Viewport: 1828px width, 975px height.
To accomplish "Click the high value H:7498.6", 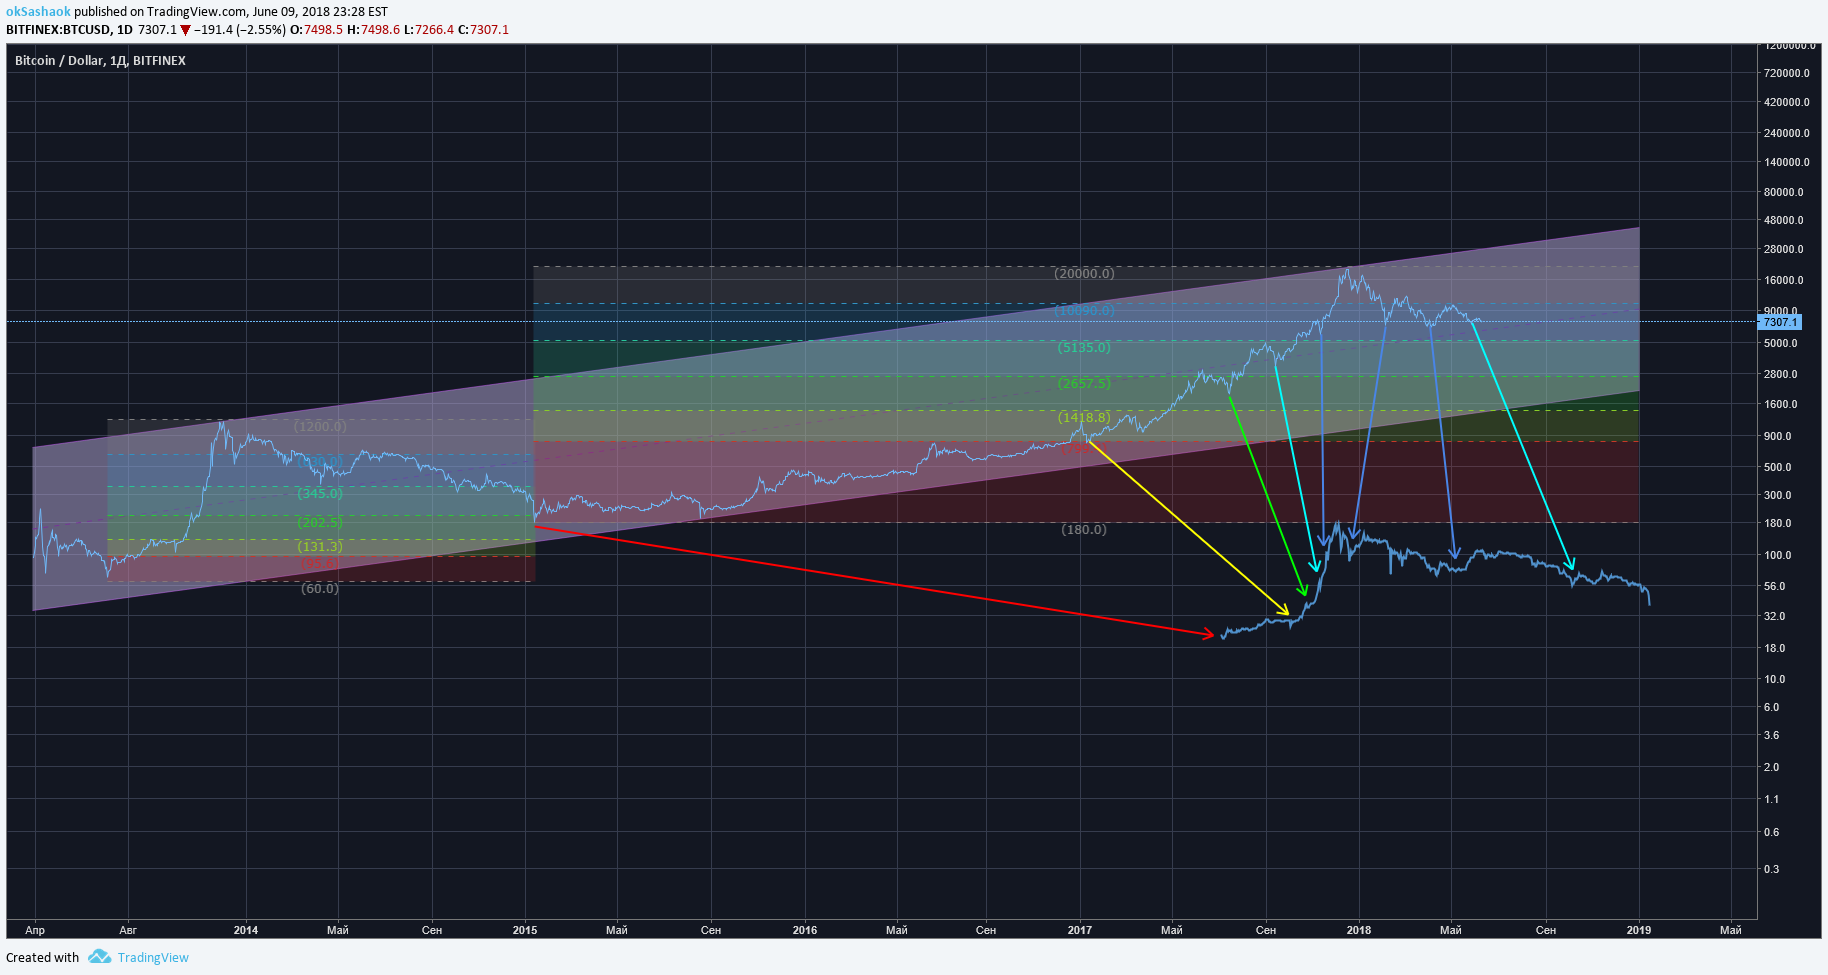I will pos(373,30).
